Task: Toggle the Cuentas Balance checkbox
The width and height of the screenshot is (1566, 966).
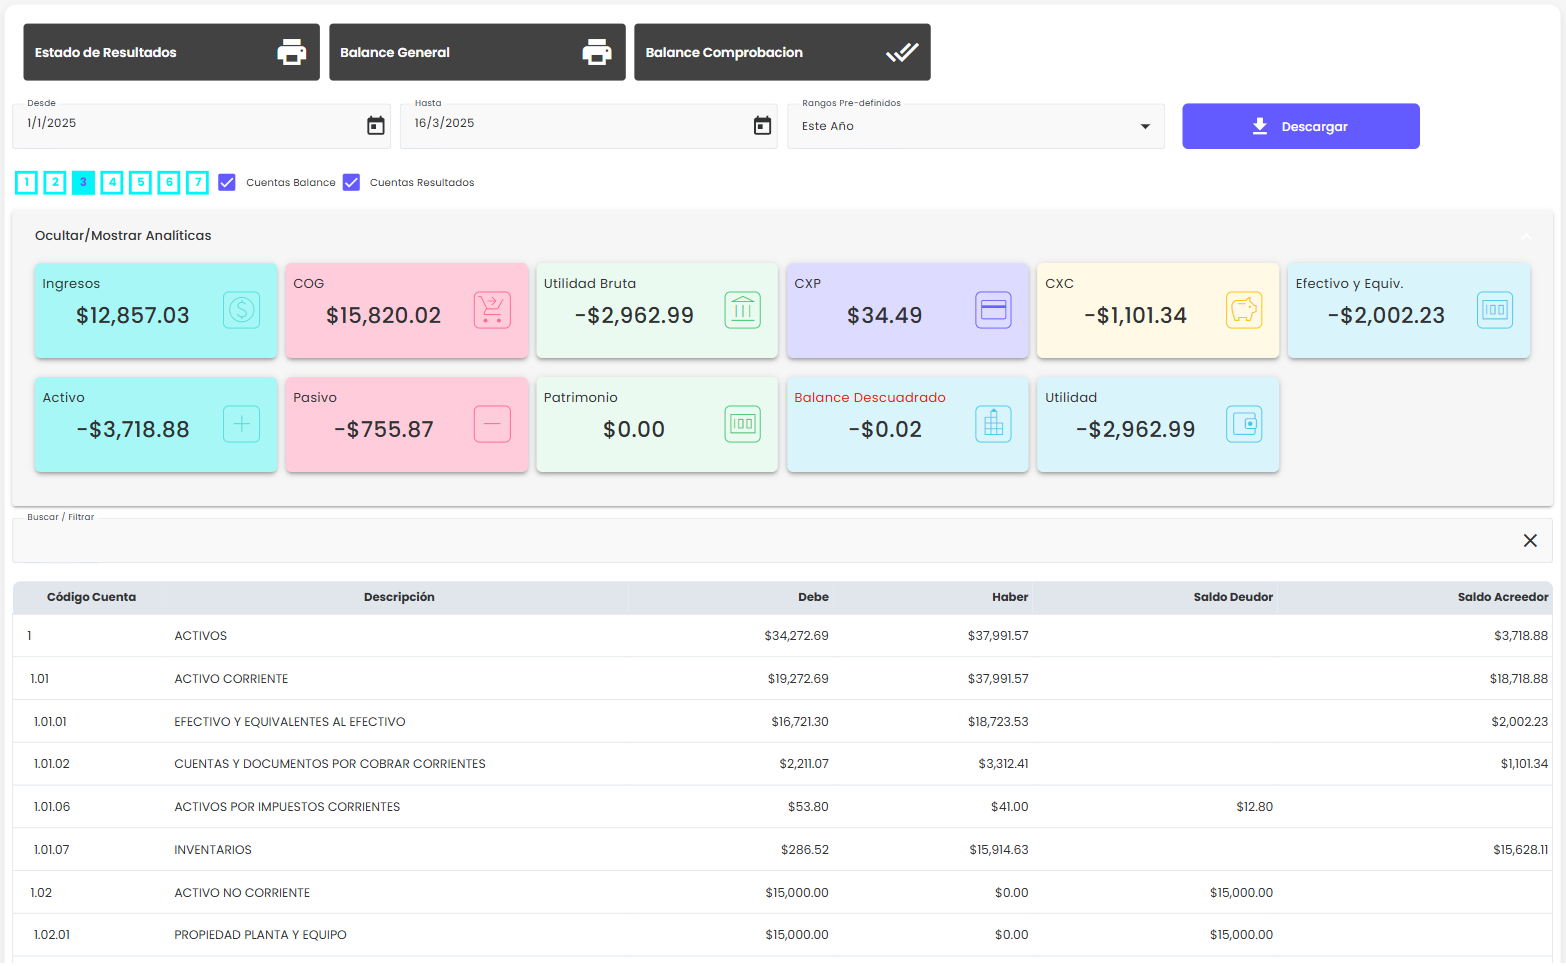Action: point(227,182)
